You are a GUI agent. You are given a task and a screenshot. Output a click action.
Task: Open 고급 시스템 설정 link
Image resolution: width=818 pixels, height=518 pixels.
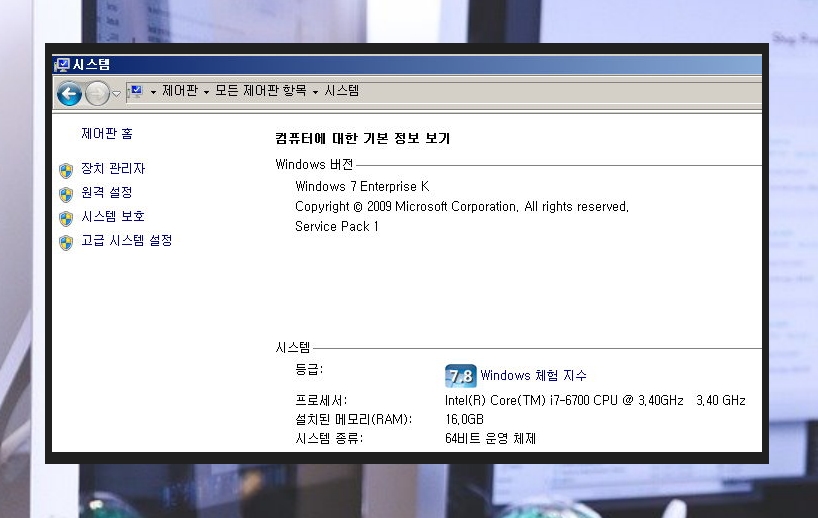[127, 240]
